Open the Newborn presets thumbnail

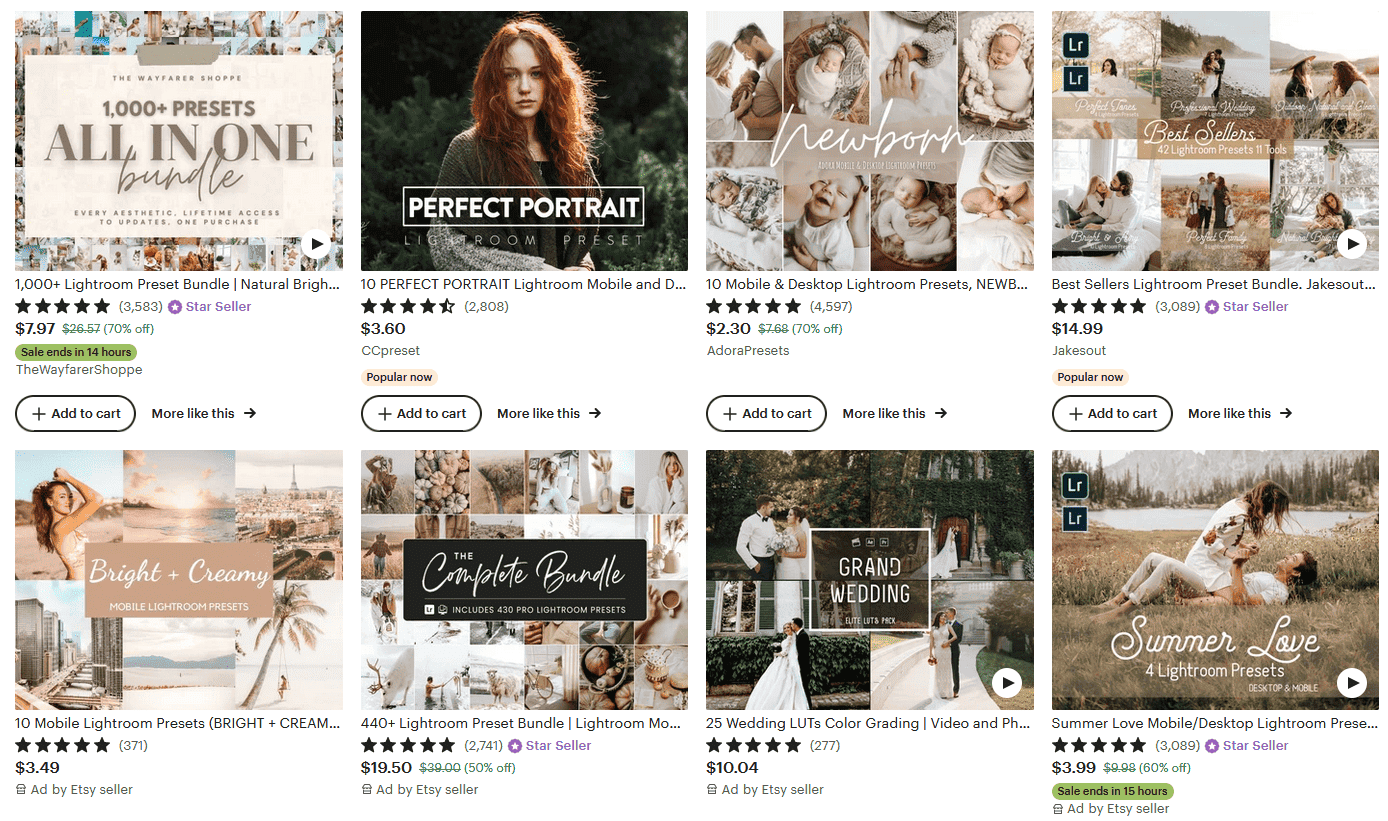[870, 141]
